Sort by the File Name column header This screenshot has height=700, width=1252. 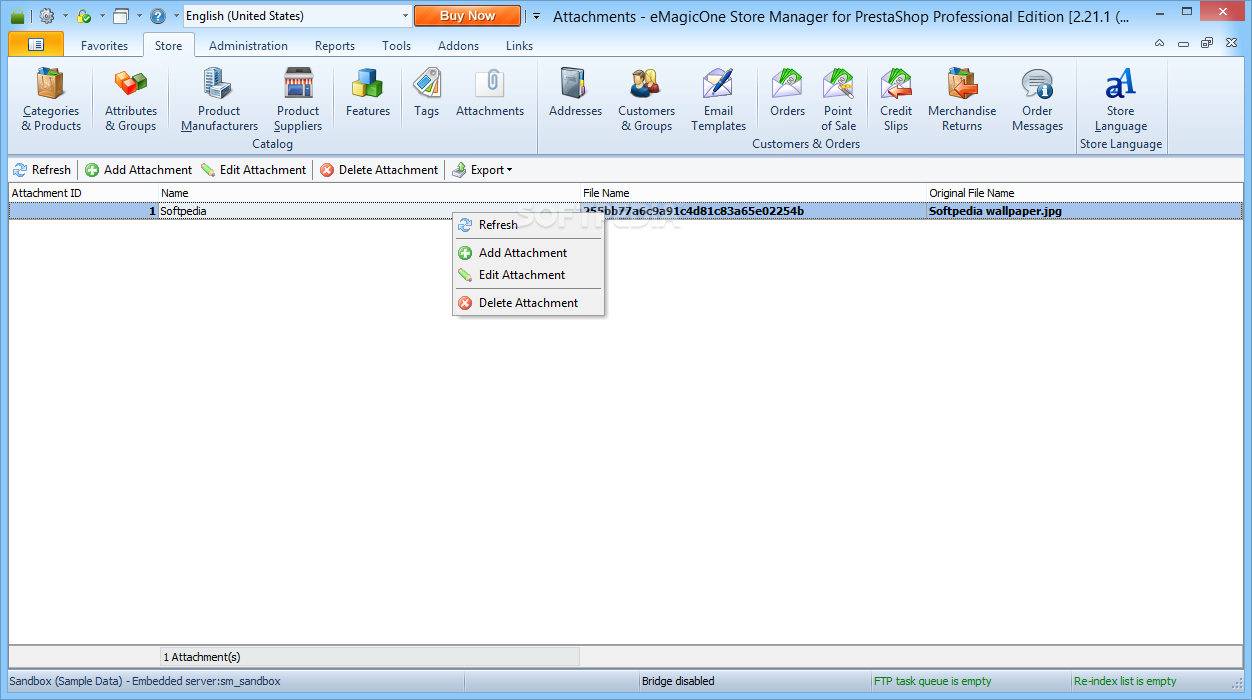coord(754,193)
